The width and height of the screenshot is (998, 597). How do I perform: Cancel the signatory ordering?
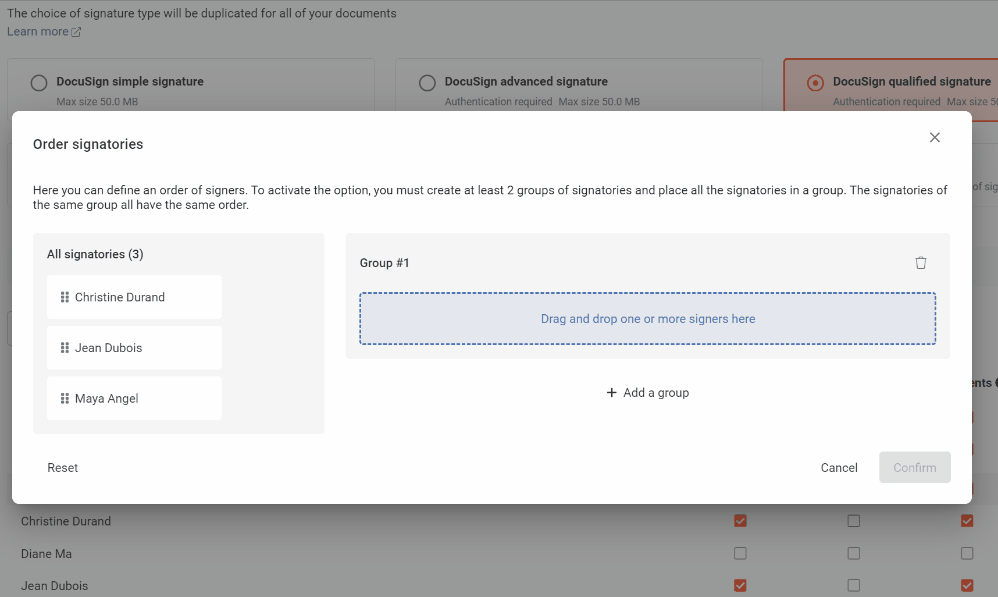click(839, 468)
